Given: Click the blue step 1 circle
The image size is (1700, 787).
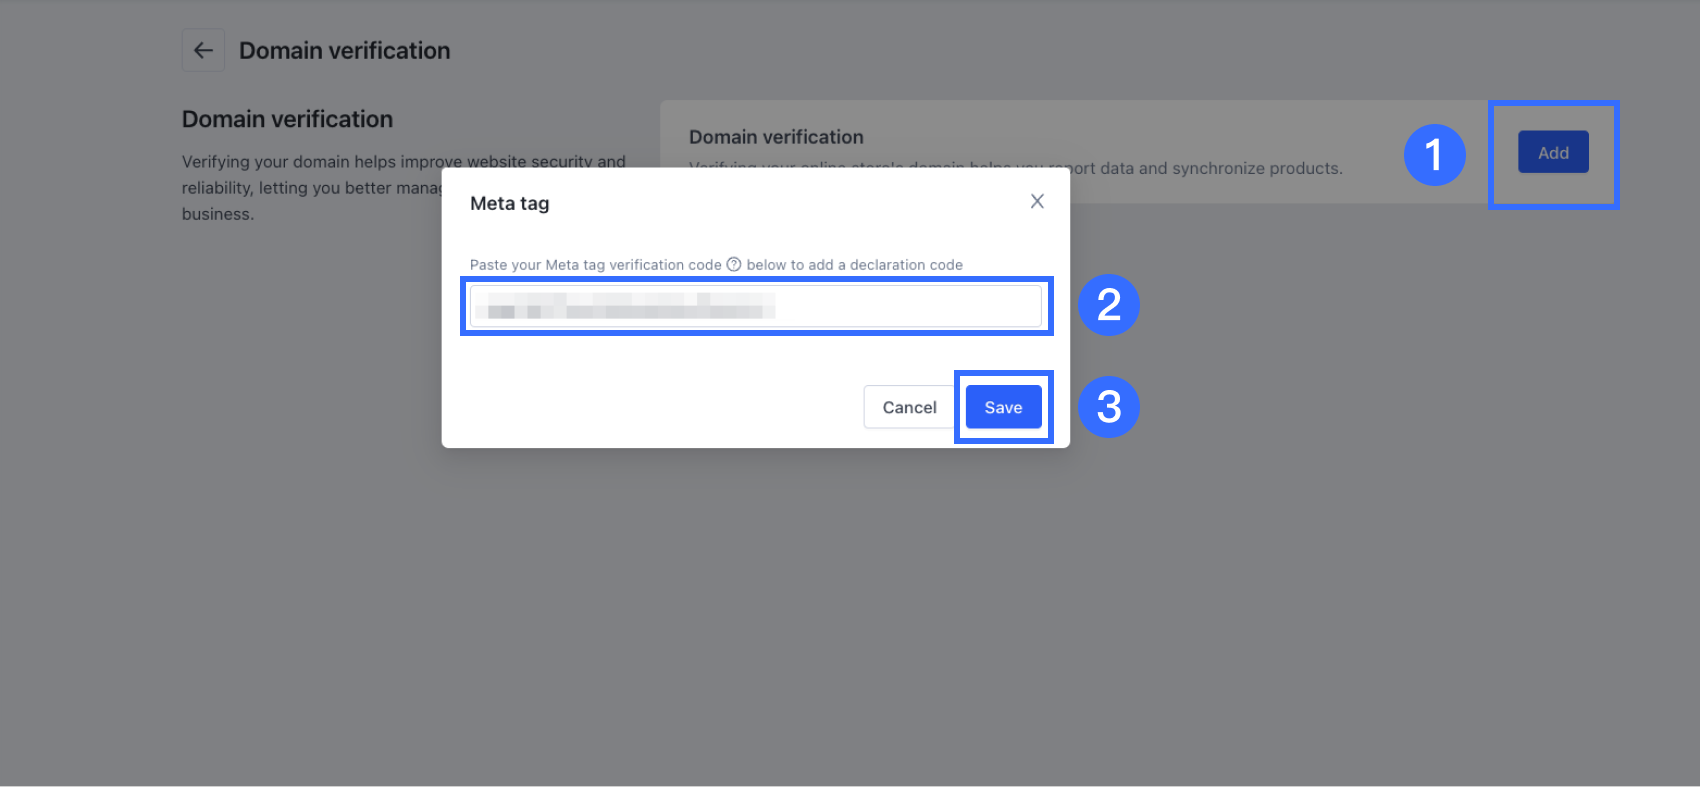Looking at the screenshot, I should click(x=1434, y=155).
